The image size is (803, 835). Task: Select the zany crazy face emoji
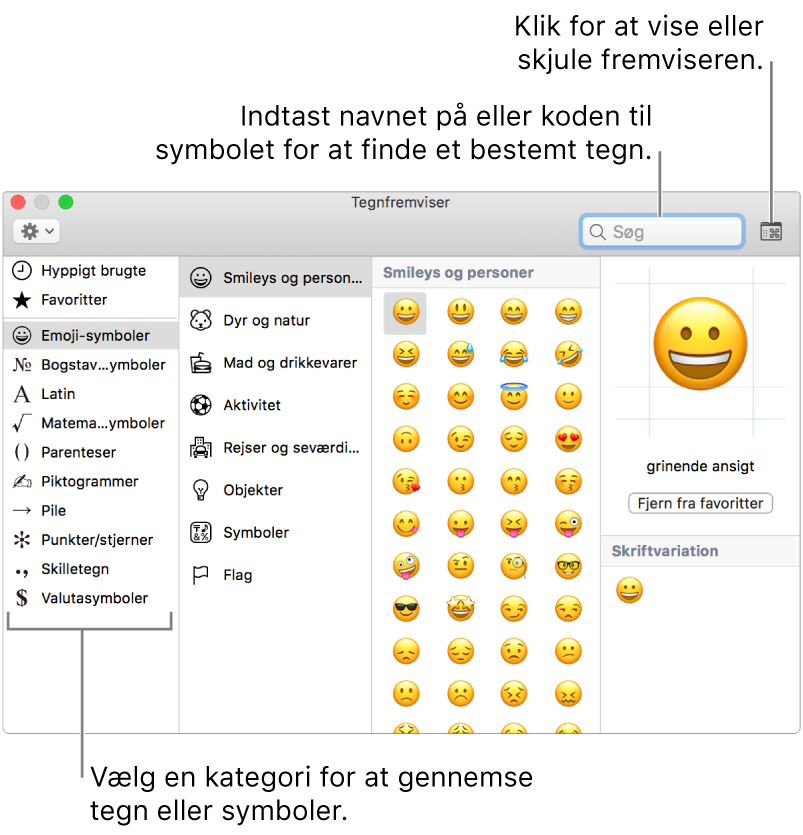pos(406,566)
